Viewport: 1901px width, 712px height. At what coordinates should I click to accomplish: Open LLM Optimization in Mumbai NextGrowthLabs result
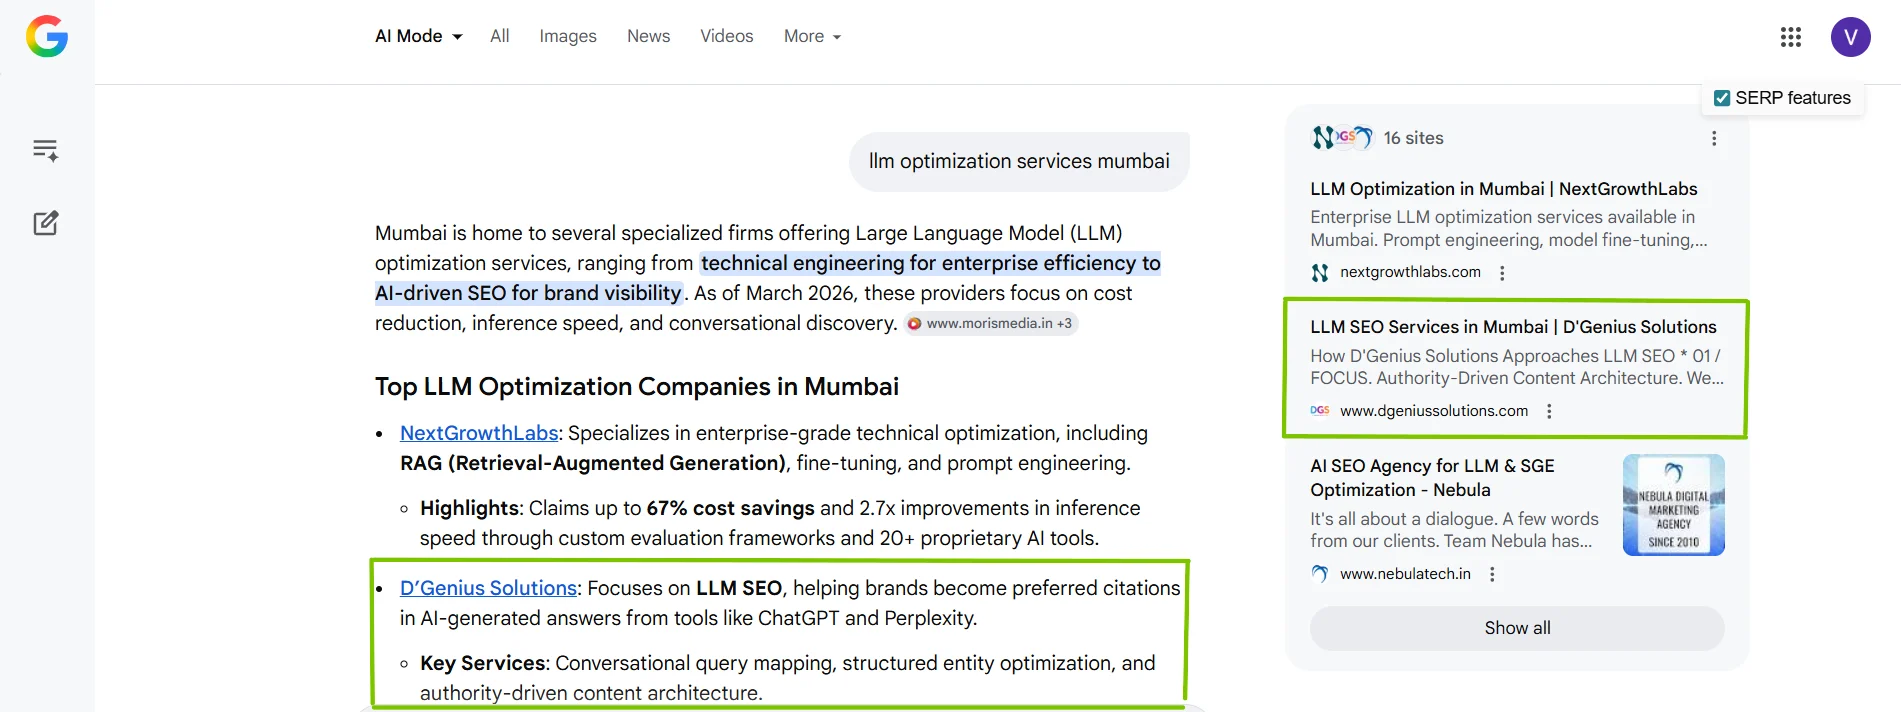click(x=1504, y=189)
